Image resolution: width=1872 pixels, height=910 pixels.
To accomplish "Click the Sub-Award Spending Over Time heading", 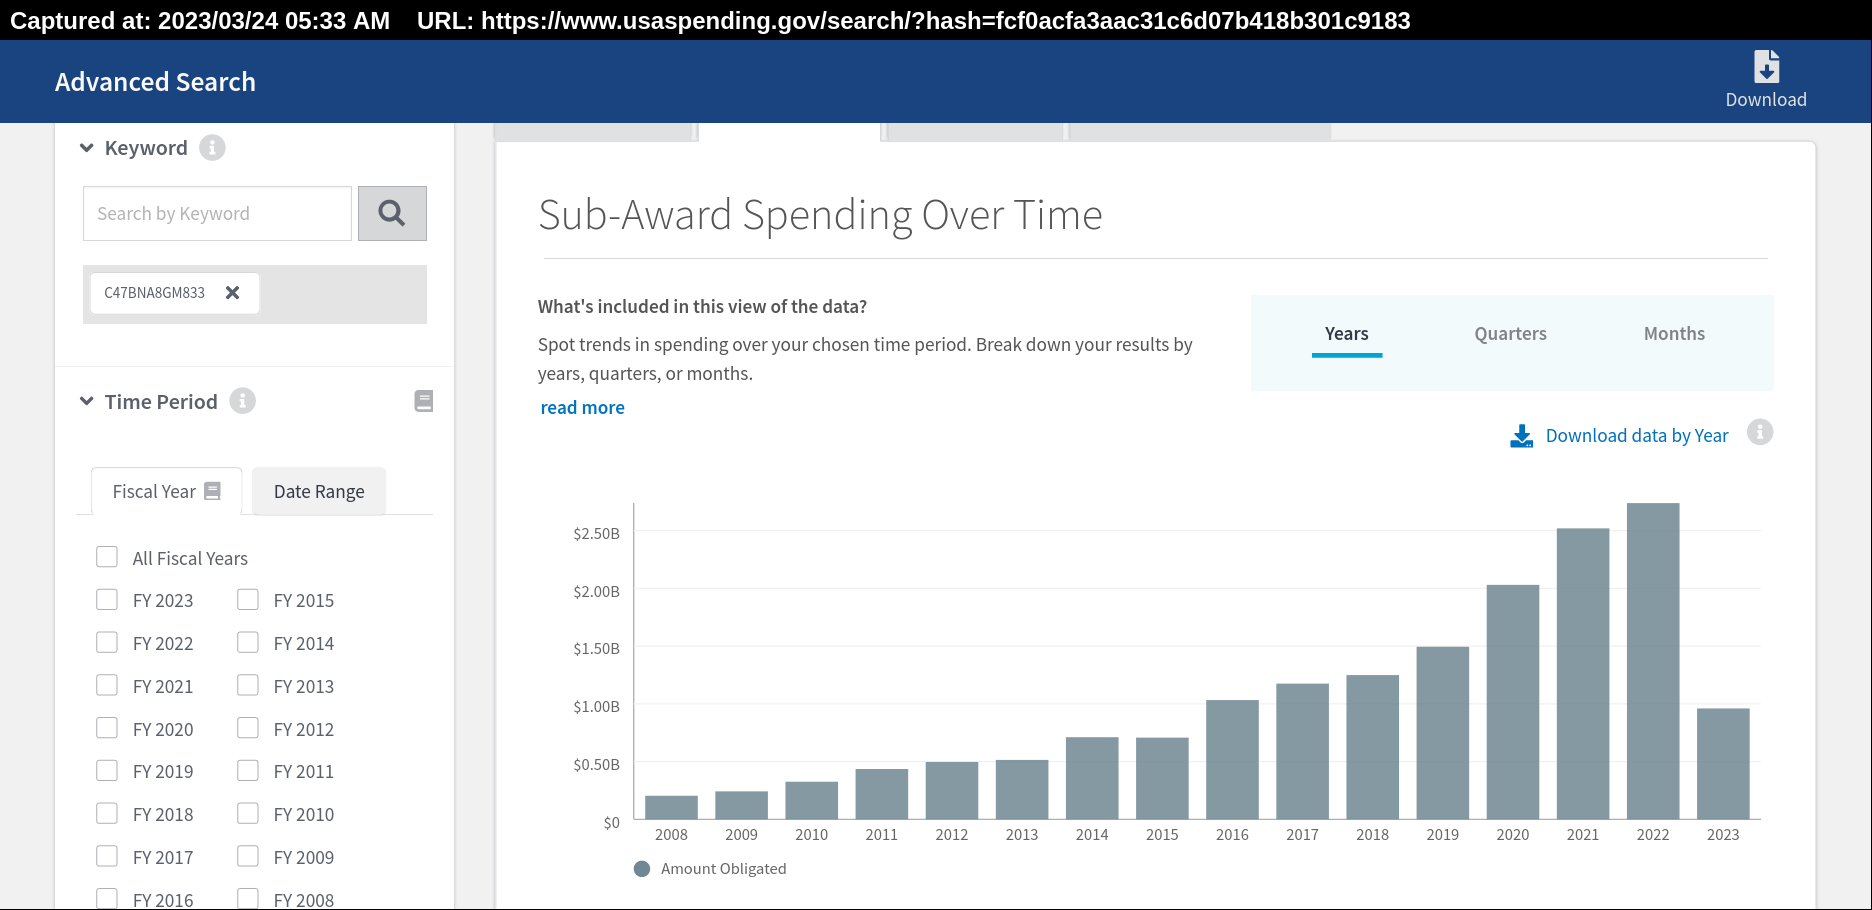I will 820,215.
